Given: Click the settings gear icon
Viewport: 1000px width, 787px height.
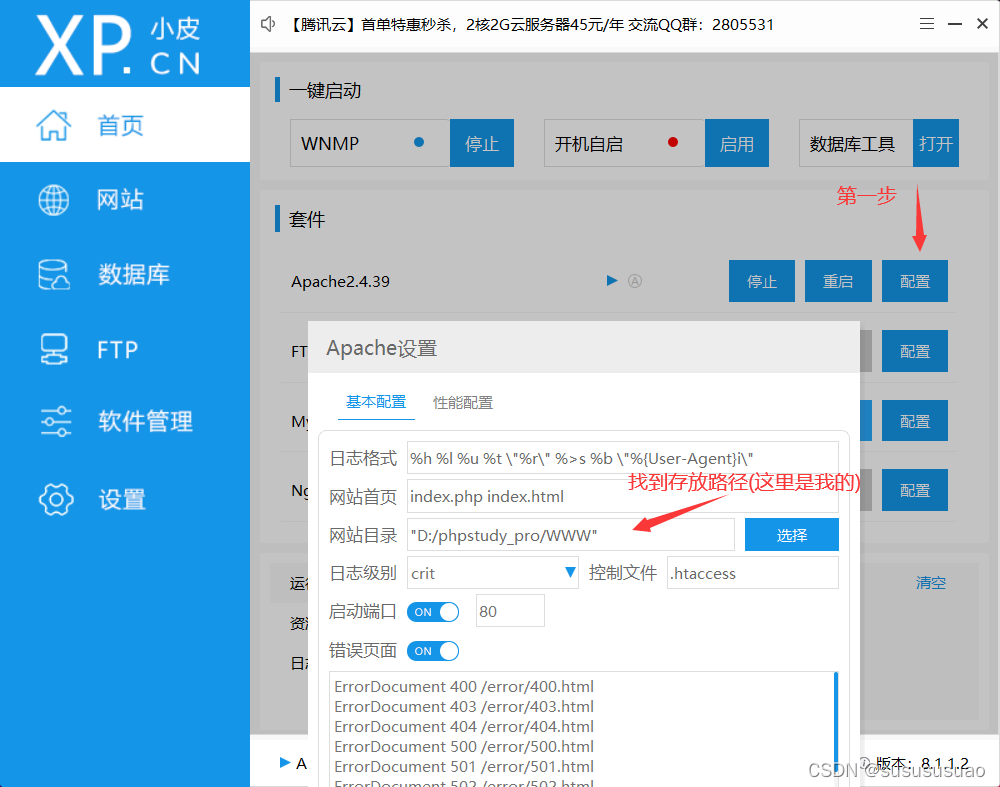Looking at the screenshot, I should (x=56, y=499).
